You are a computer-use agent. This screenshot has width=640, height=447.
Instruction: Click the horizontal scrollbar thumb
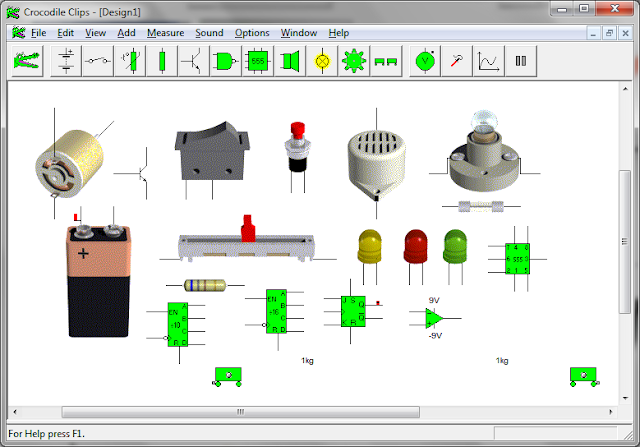(x=240, y=412)
